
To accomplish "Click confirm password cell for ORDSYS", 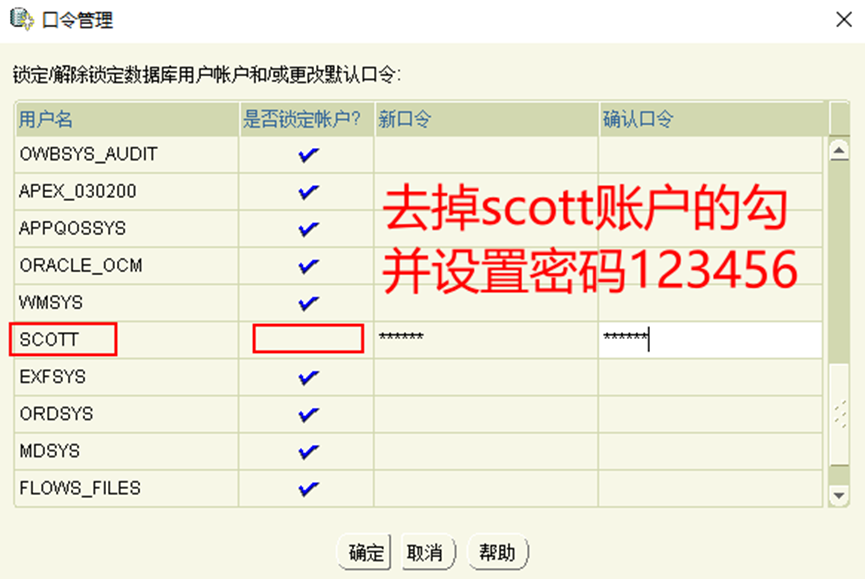I will (x=711, y=414).
